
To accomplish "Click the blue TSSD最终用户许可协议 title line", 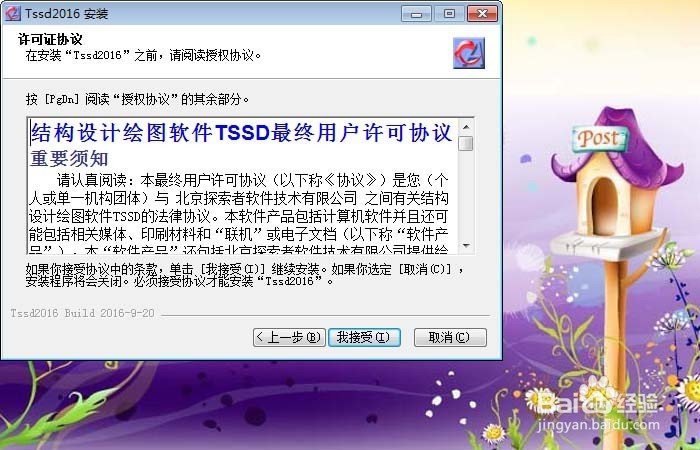I will [x=241, y=133].
